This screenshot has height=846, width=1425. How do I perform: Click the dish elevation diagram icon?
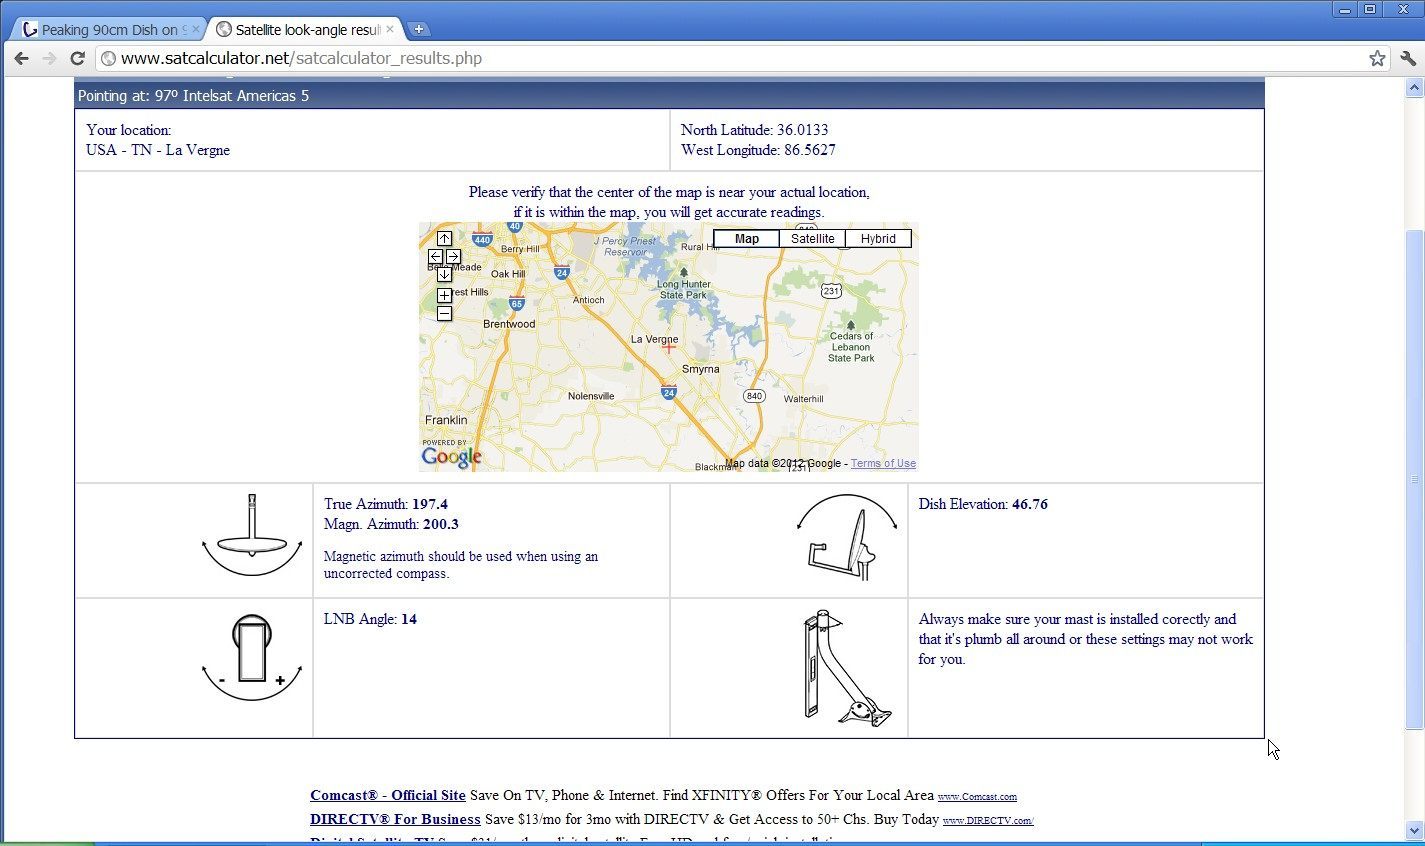click(846, 538)
